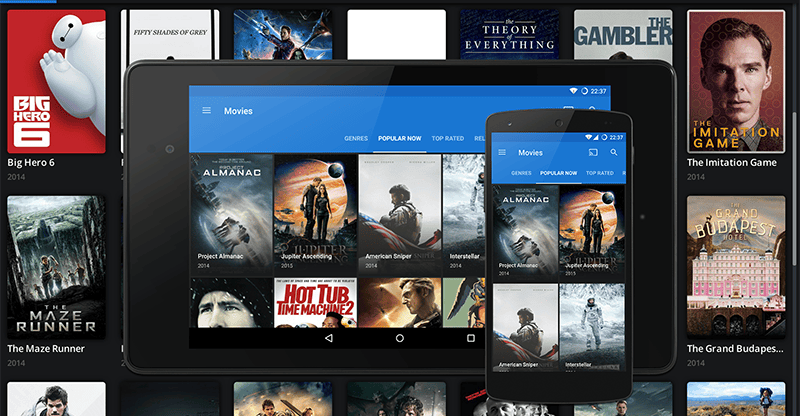800x416 pixels.
Task: Tap the Wi-Fi icon in the tablet status bar
Action: click(x=573, y=91)
